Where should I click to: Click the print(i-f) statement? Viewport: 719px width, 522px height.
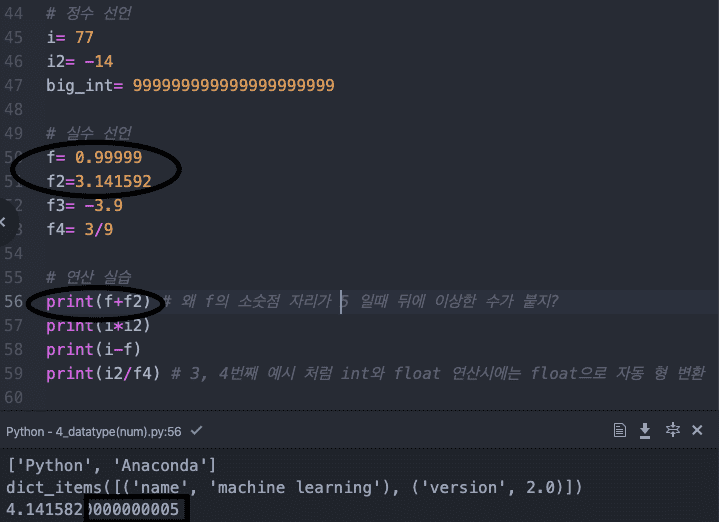[92, 350]
